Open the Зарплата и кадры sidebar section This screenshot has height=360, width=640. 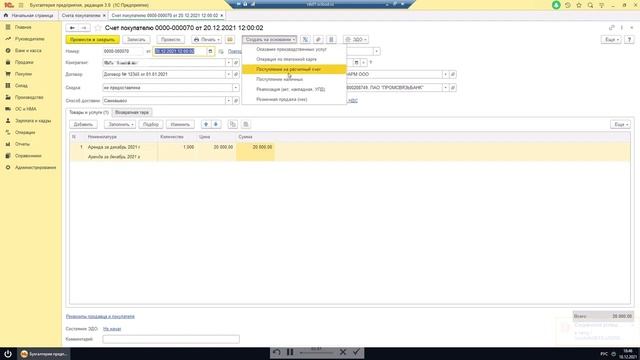click(33, 121)
